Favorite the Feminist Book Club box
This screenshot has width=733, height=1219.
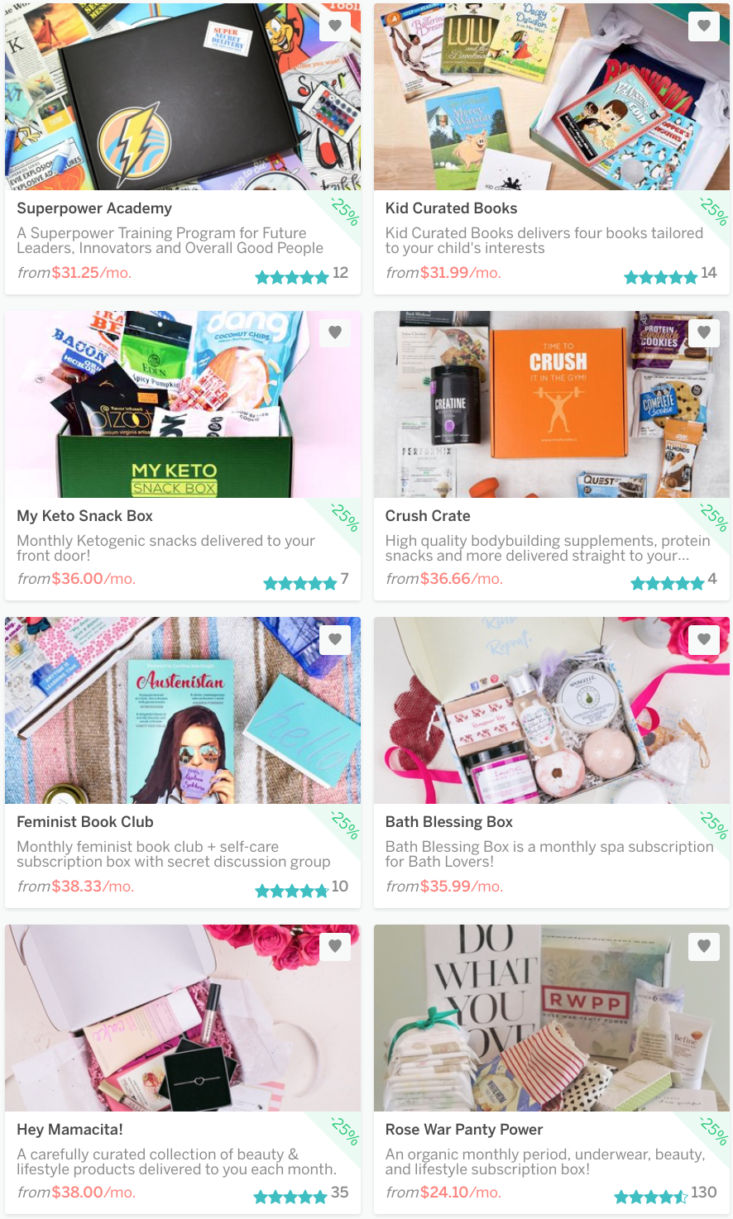[x=335, y=639]
